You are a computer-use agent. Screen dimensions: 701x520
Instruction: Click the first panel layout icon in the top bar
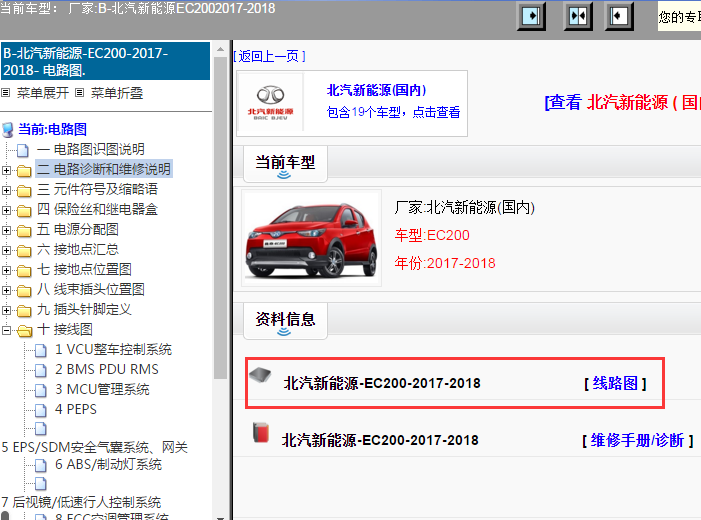click(x=531, y=17)
